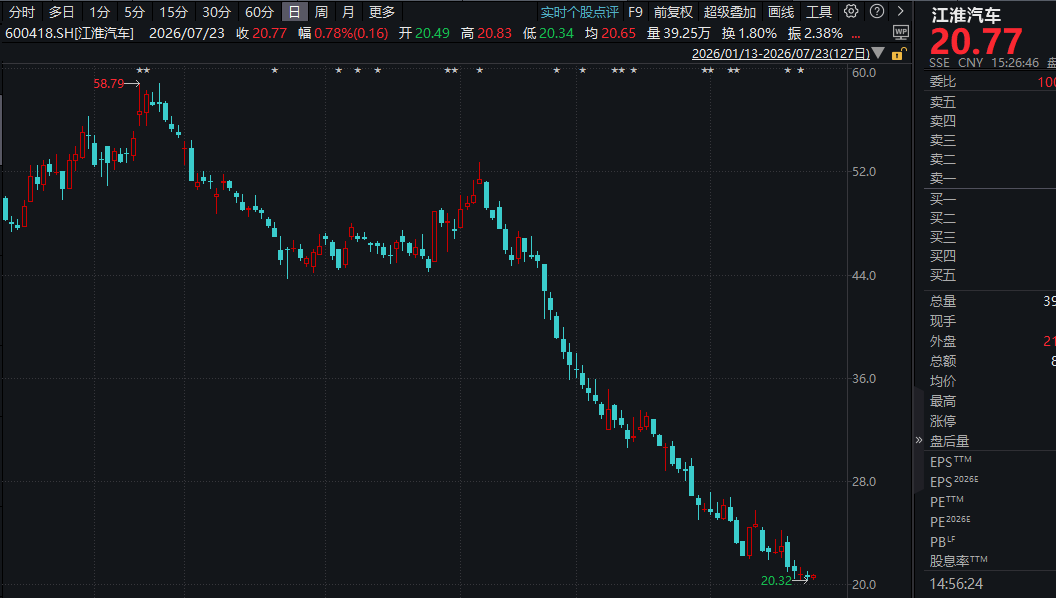The image size is (1056, 598).
Task: Select the 卖一 ask level row
Action: 989,178
